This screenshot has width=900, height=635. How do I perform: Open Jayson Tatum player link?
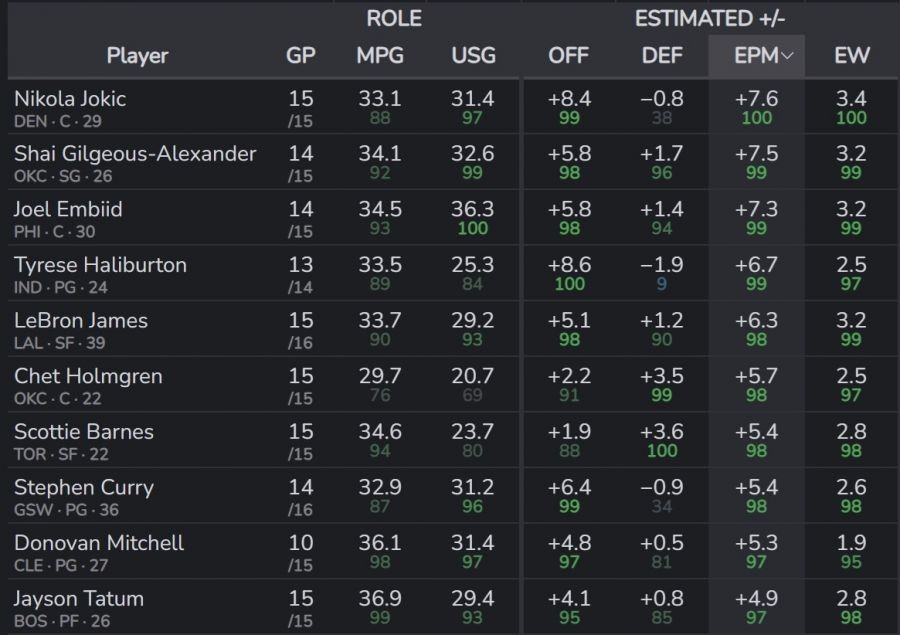point(79,599)
